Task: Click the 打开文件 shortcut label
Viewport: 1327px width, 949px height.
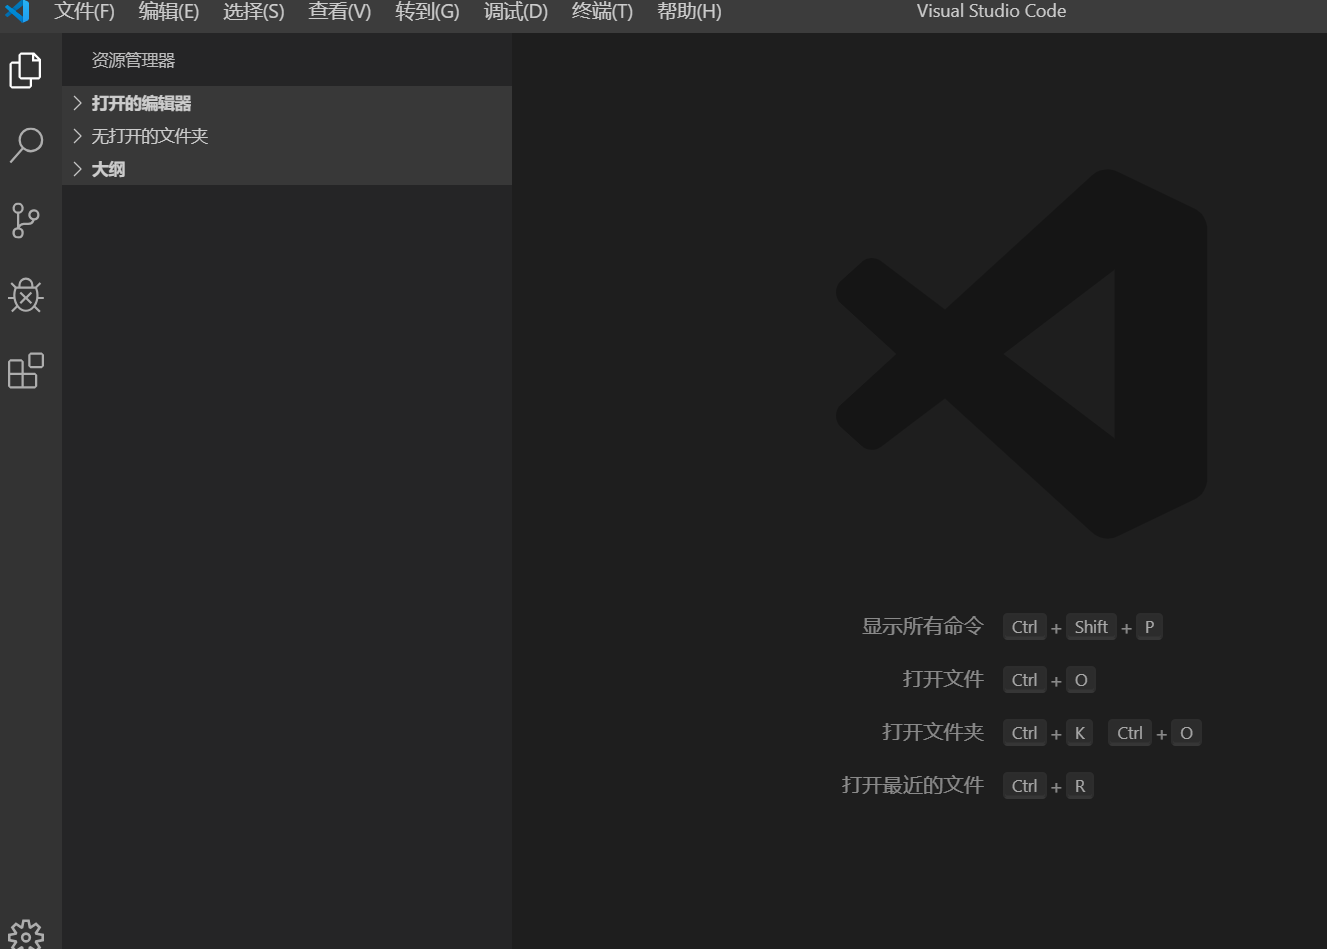Action: pos(943,679)
